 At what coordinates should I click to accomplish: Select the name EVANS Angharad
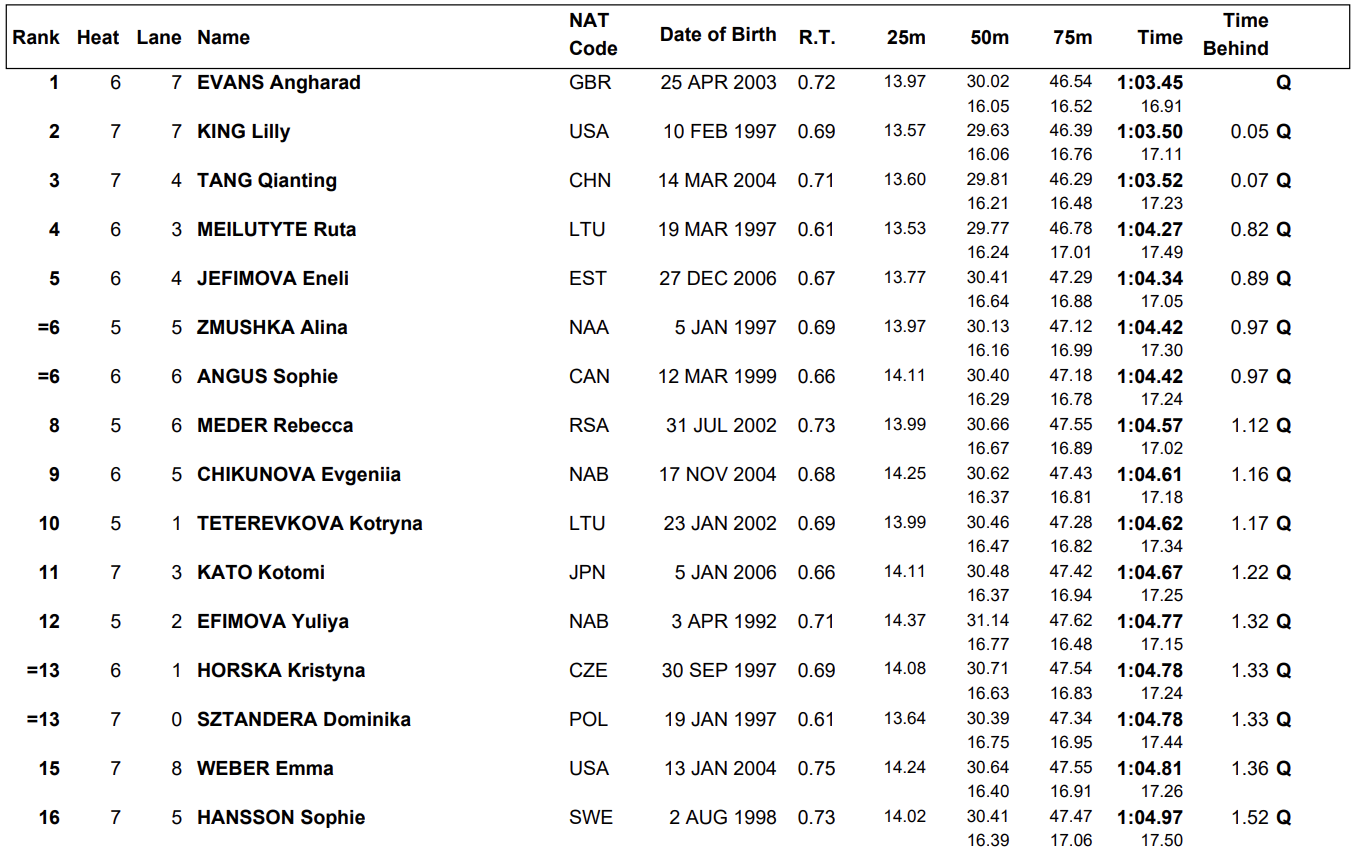pyautogui.click(x=279, y=83)
